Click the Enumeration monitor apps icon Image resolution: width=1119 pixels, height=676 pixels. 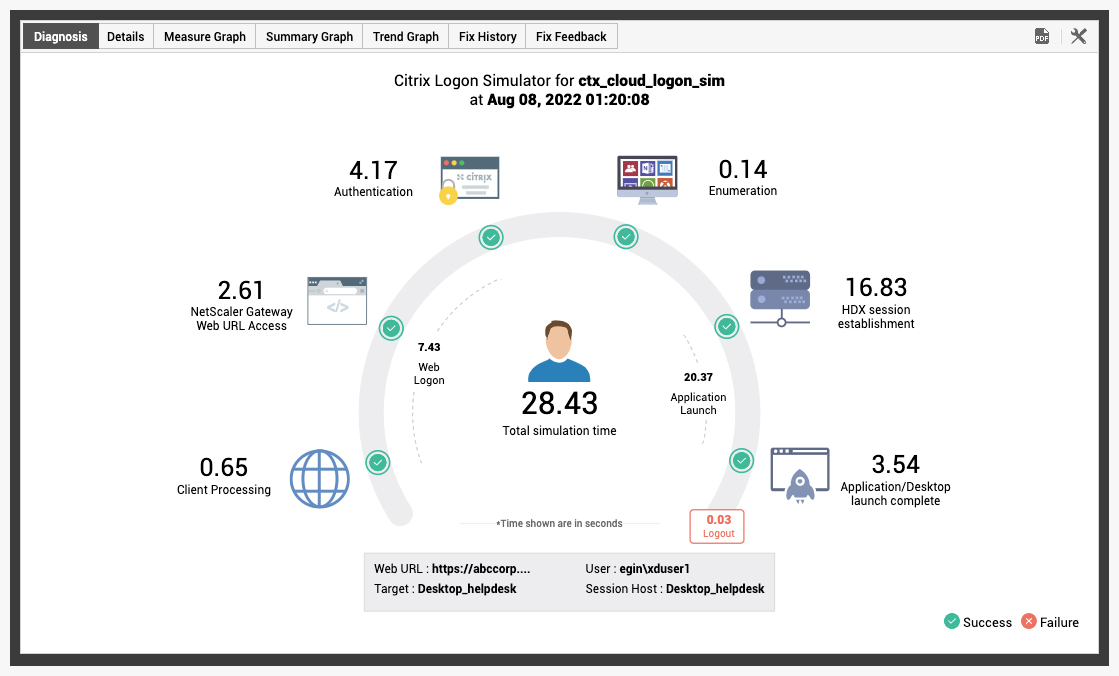click(647, 180)
